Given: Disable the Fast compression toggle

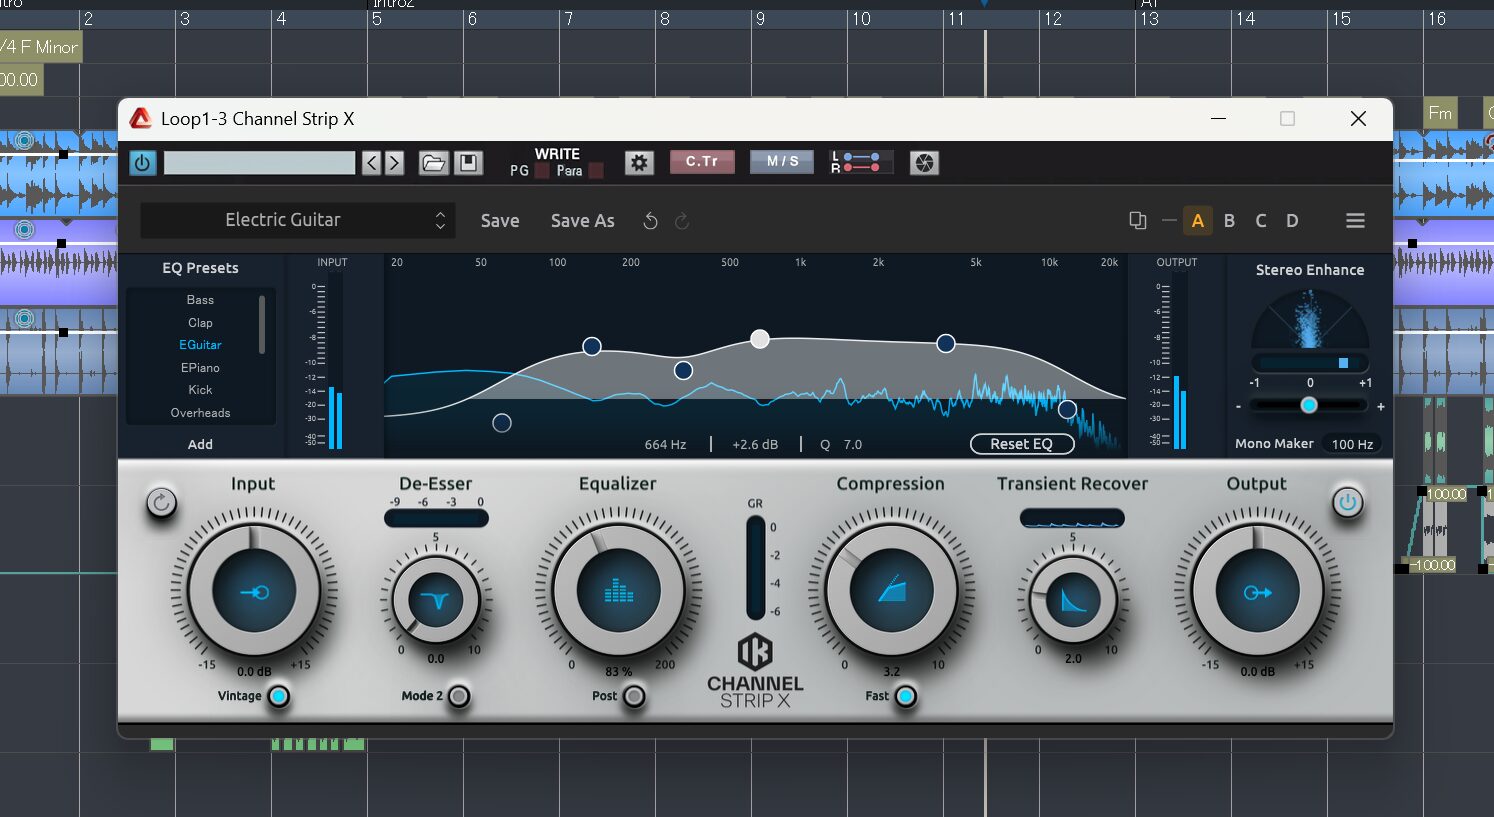Looking at the screenshot, I should (905, 696).
